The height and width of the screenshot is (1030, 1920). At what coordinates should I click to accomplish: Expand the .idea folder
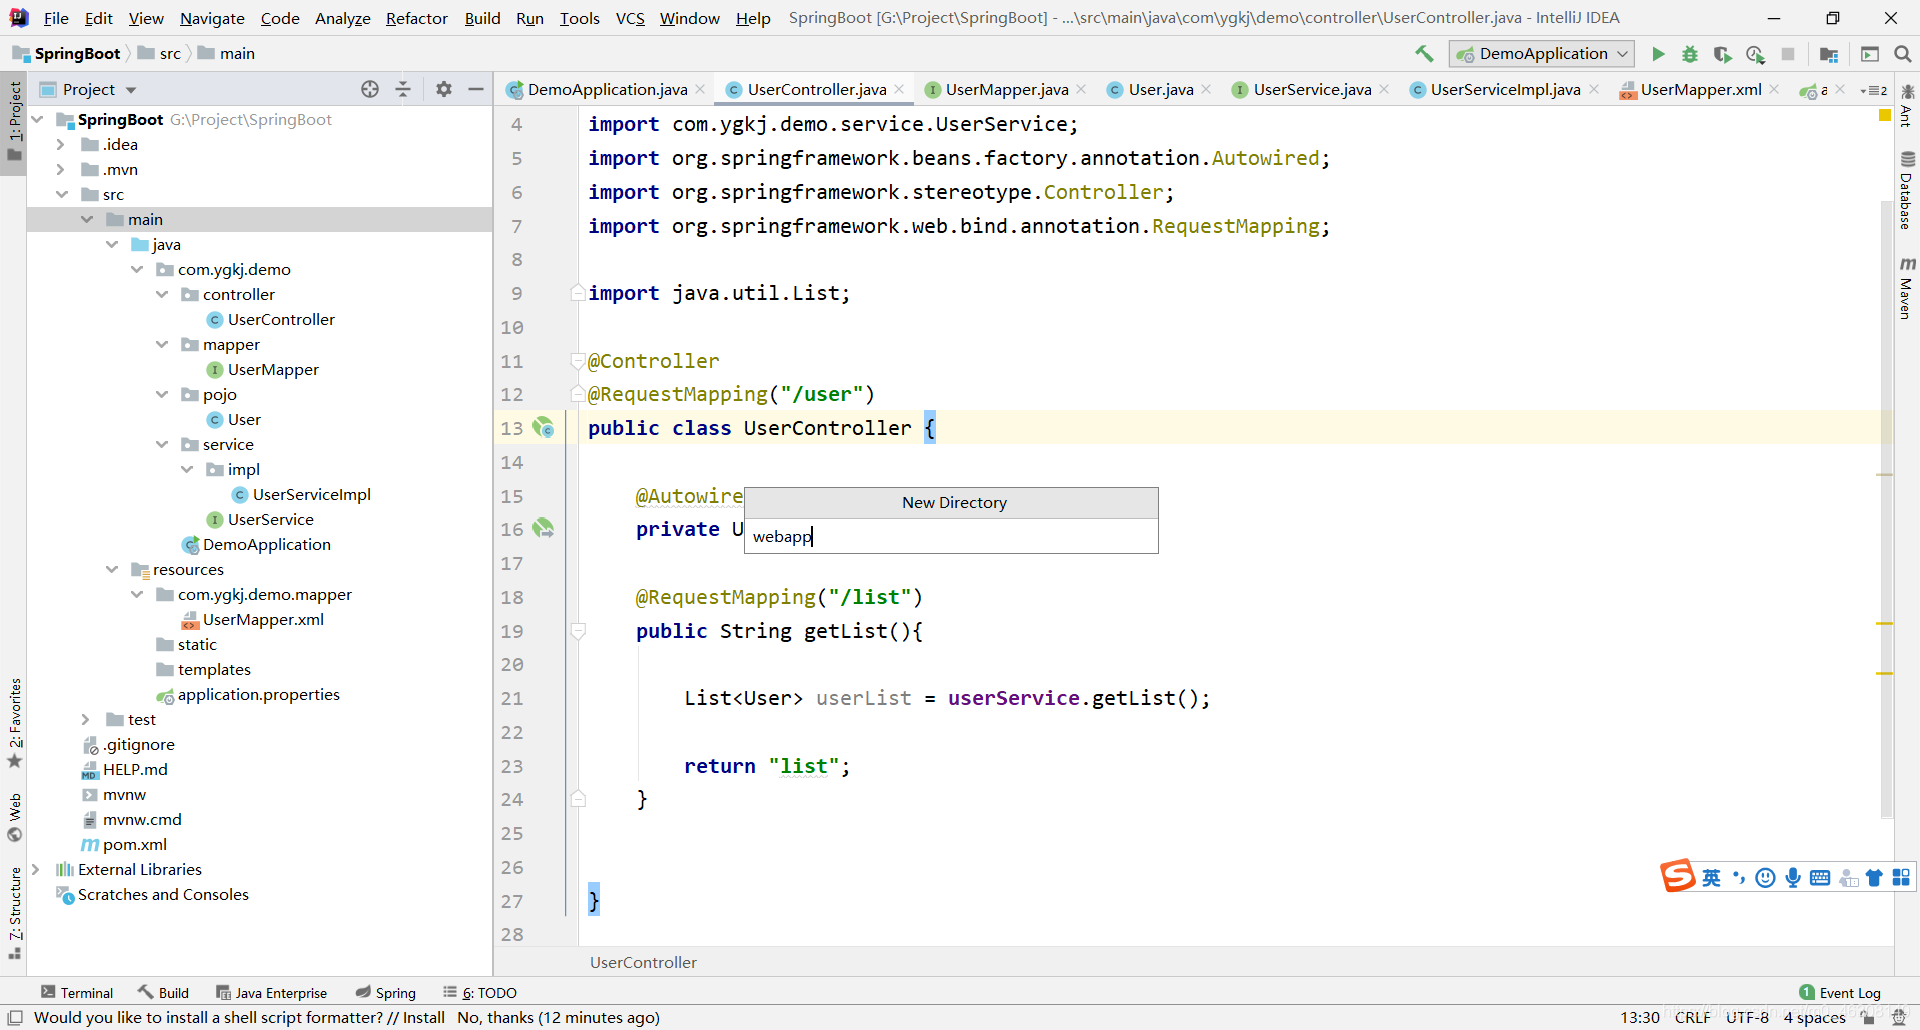point(60,145)
